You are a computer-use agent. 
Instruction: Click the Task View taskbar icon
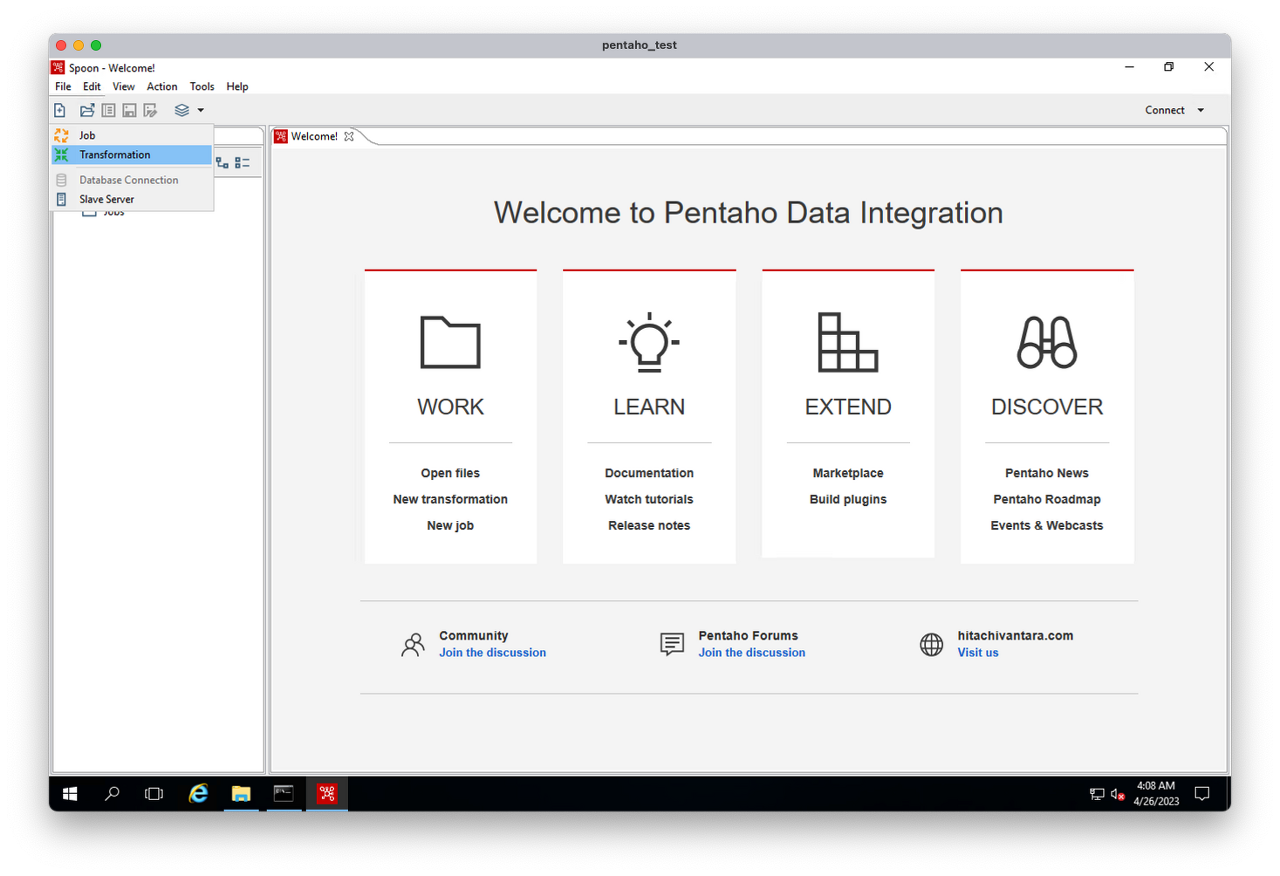[154, 794]
